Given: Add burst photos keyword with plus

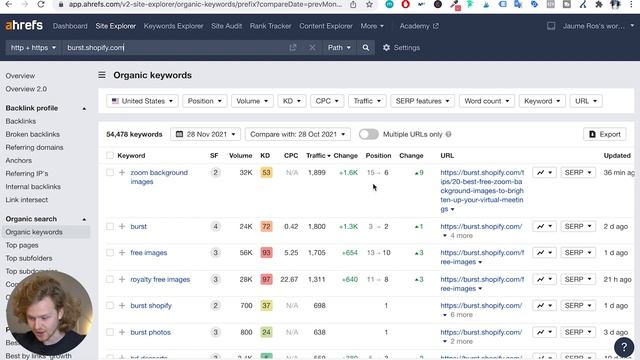Looking at the screenshot, I should coord(122,332).
